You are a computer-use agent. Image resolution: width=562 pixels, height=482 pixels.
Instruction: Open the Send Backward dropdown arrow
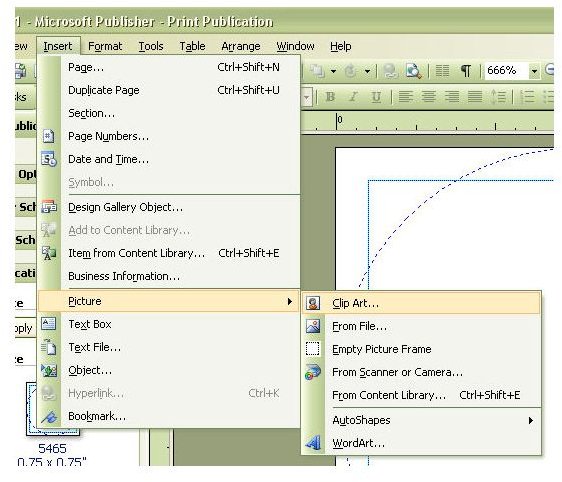pyautogui.click(x=333, y=71)
